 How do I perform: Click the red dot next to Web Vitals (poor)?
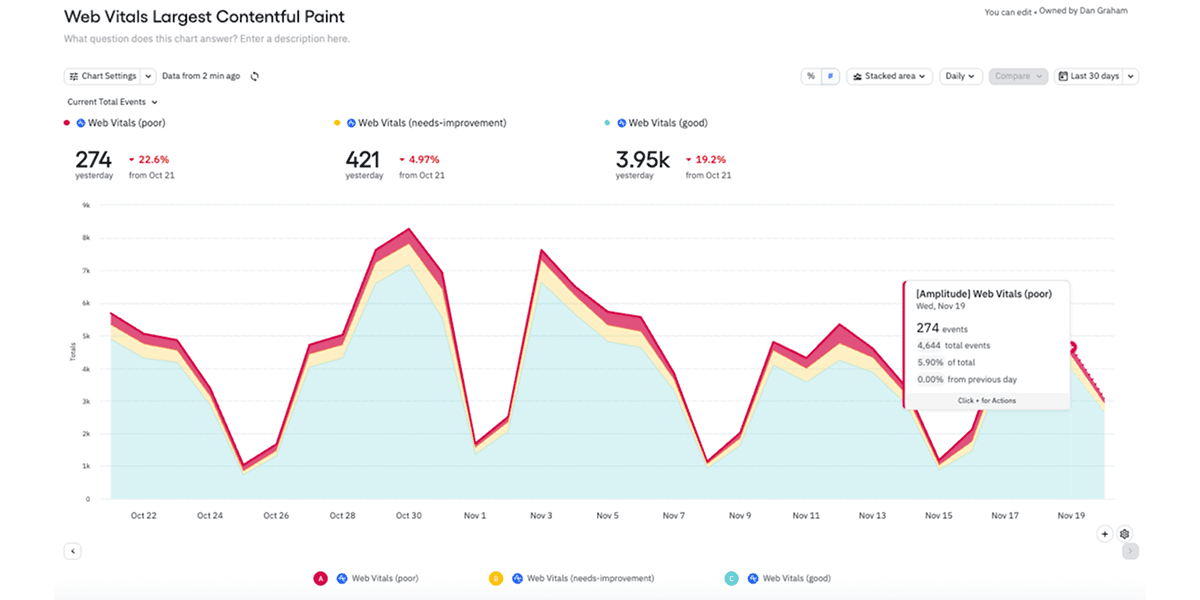[x=67, y=123]
